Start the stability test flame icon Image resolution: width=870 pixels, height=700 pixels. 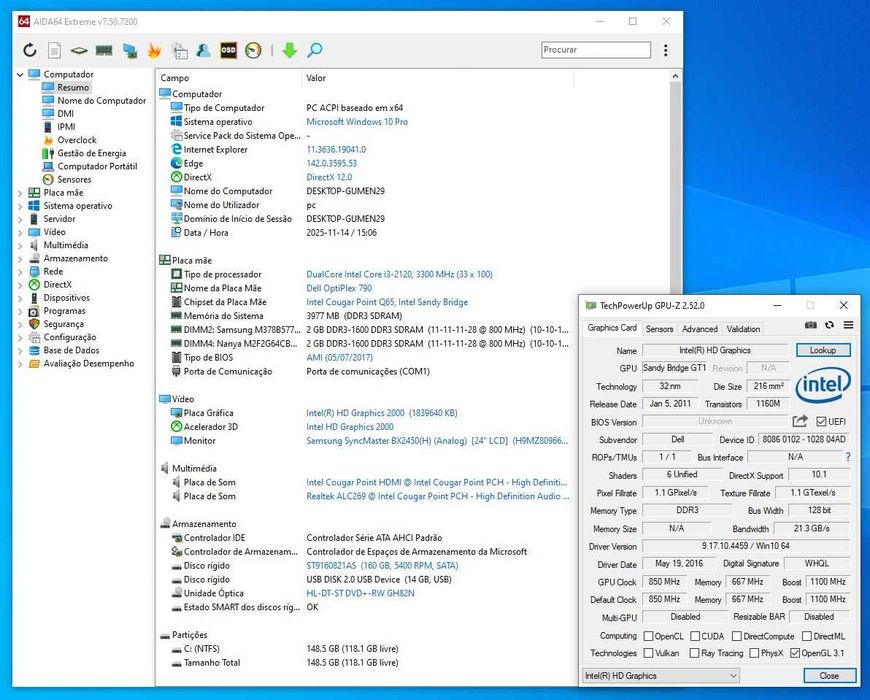click(x=154, y=50)
